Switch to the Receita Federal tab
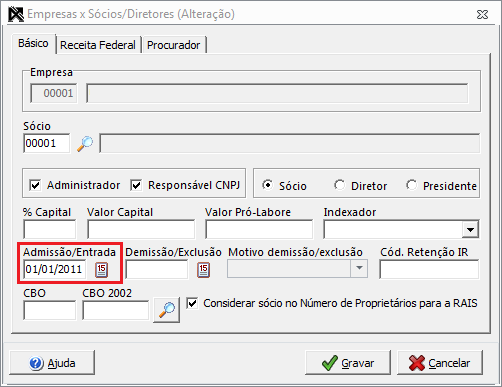502x387 pixels. click(98, 45)
